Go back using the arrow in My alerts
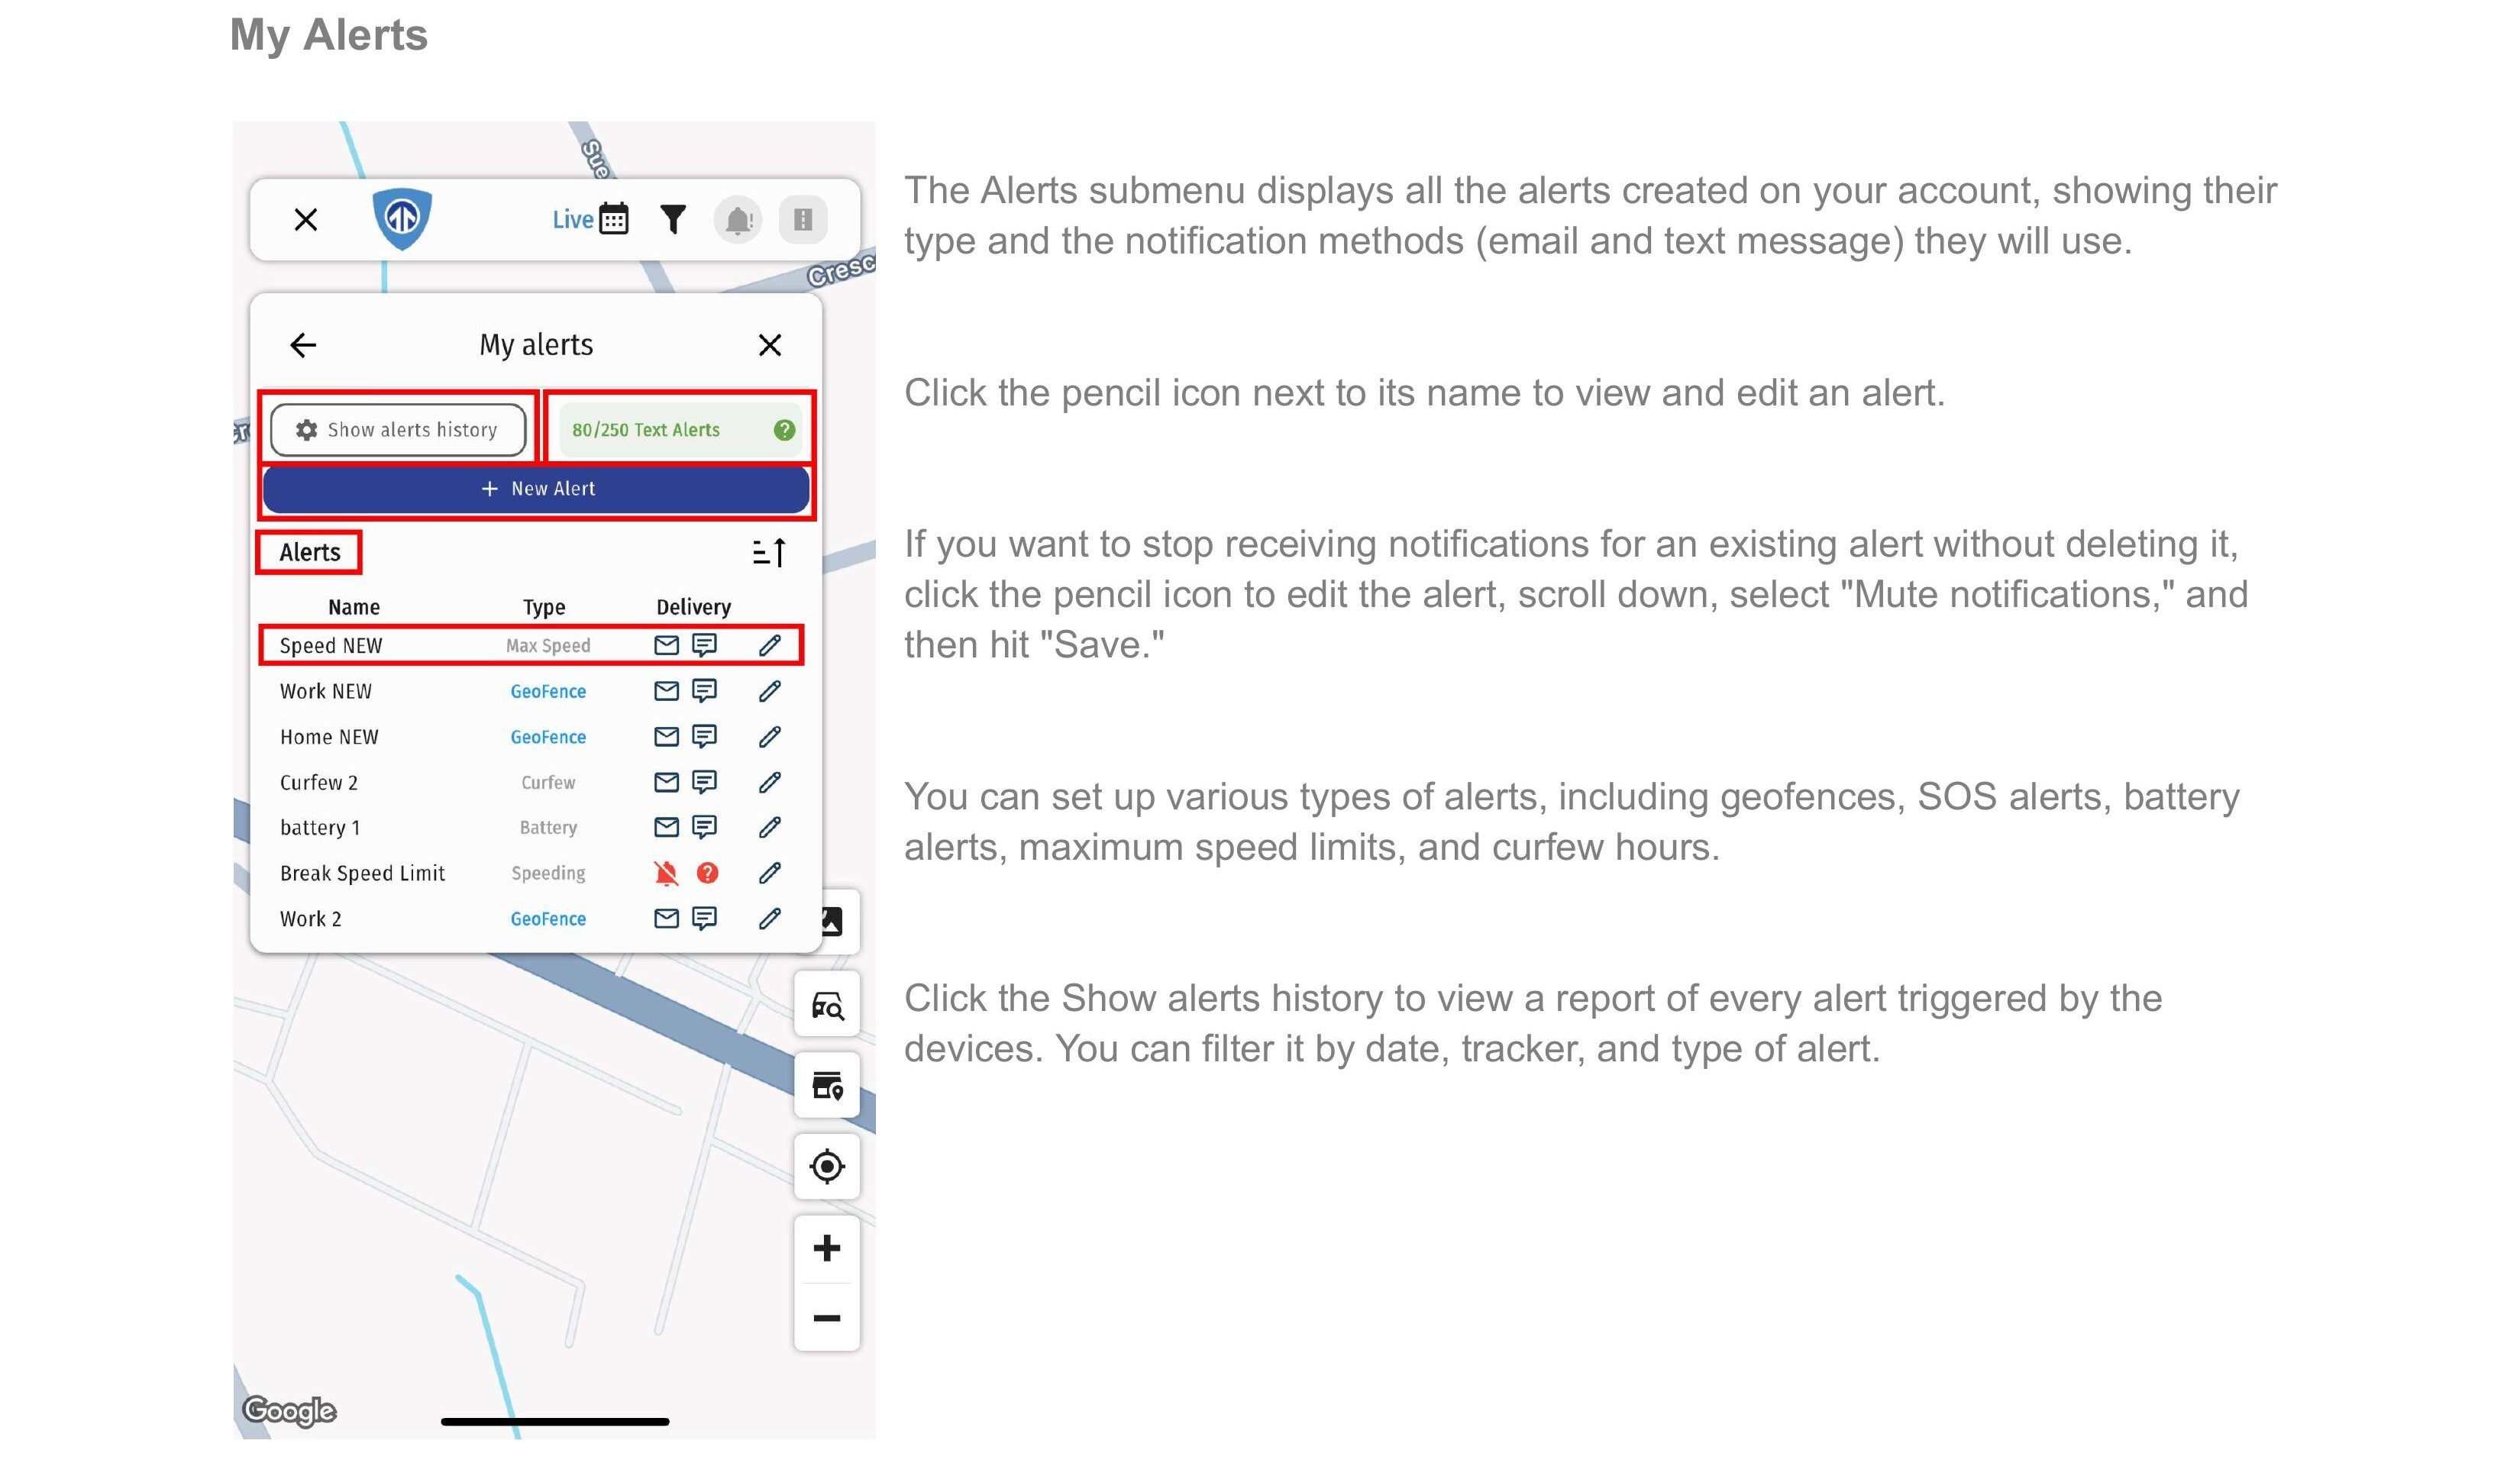The image size is (2520, 1463). coord(303,345)
